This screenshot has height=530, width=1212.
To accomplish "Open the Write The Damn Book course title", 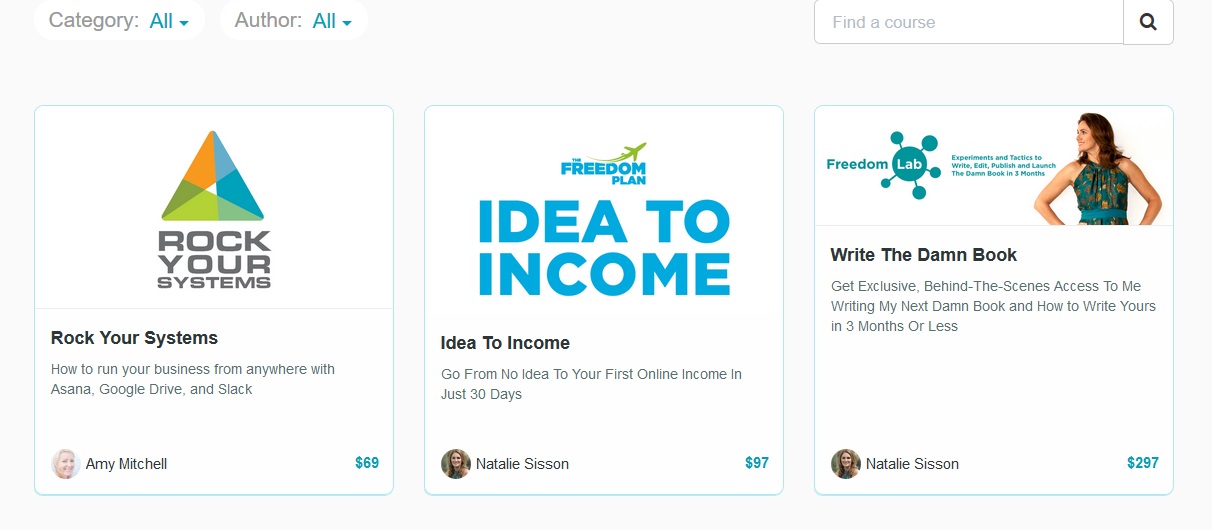I will (924, 255).
